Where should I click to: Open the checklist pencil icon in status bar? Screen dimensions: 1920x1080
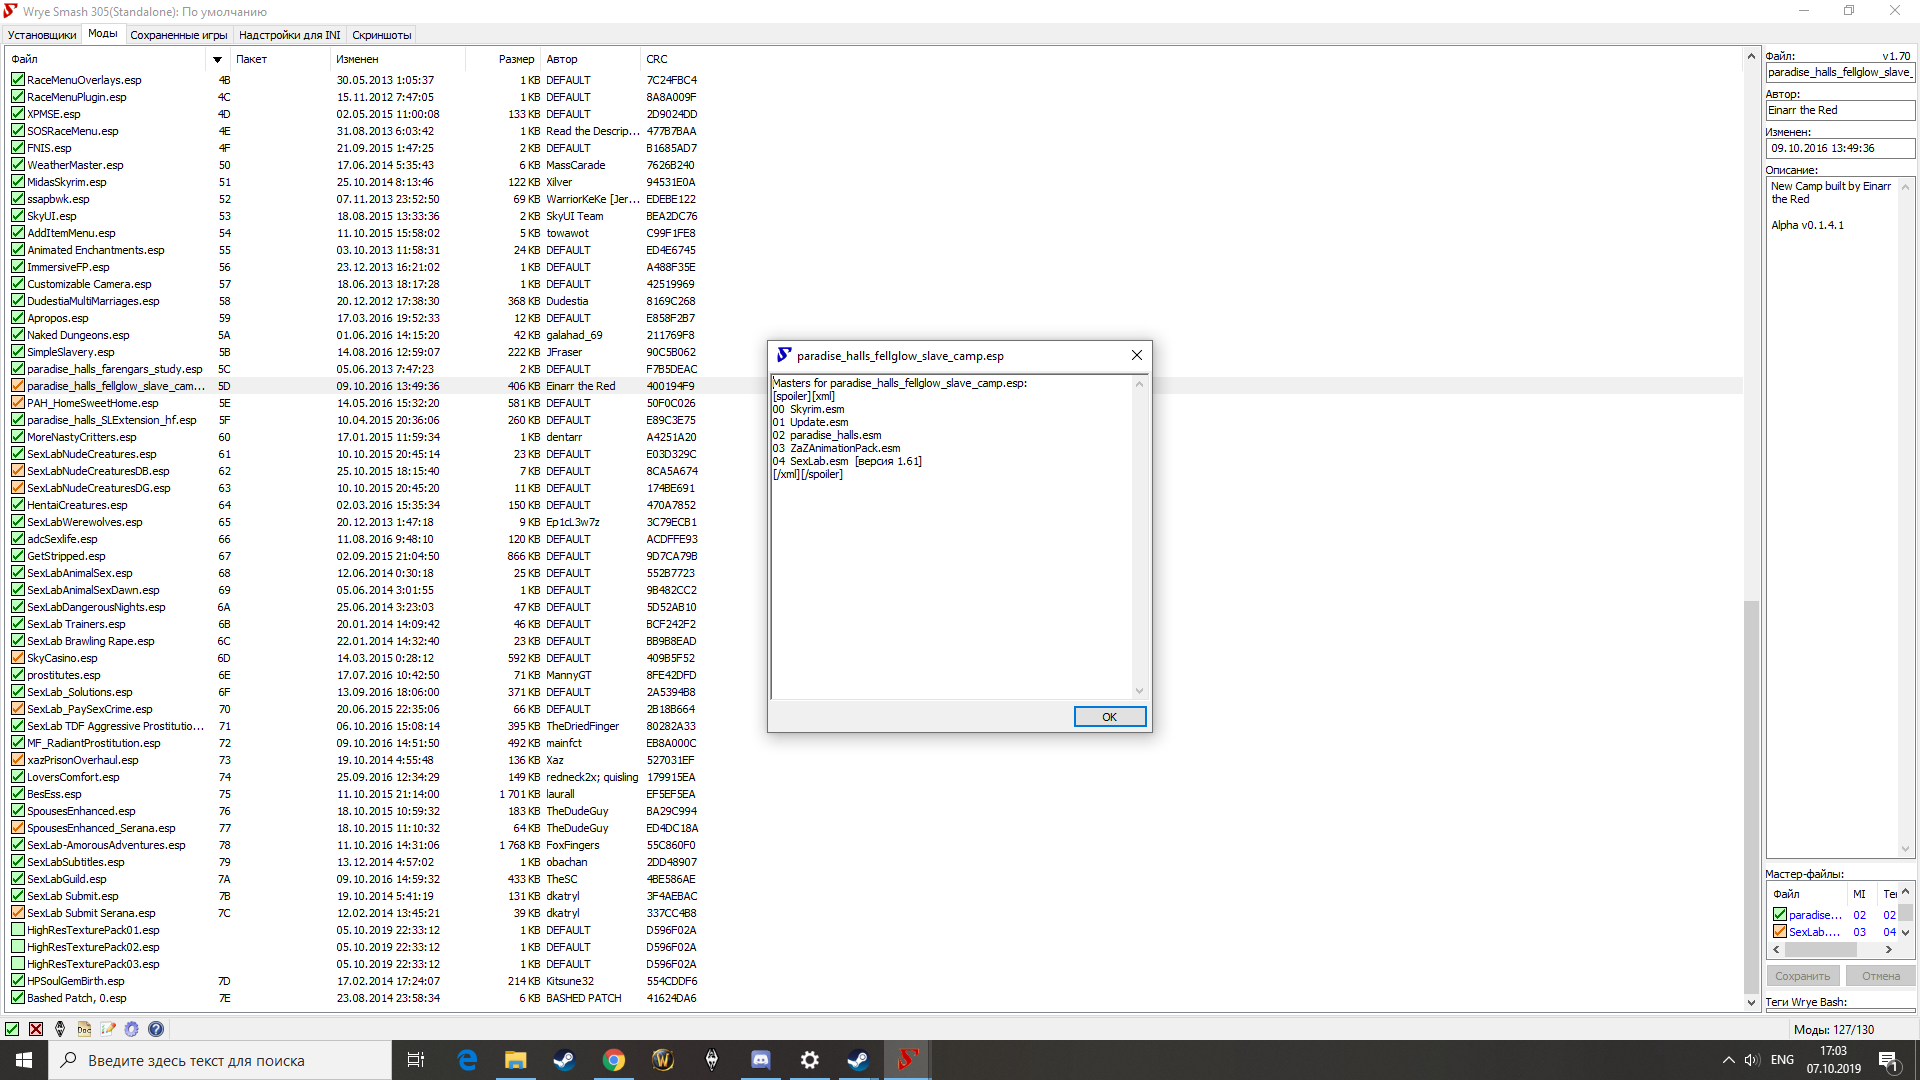point(108,1029)
